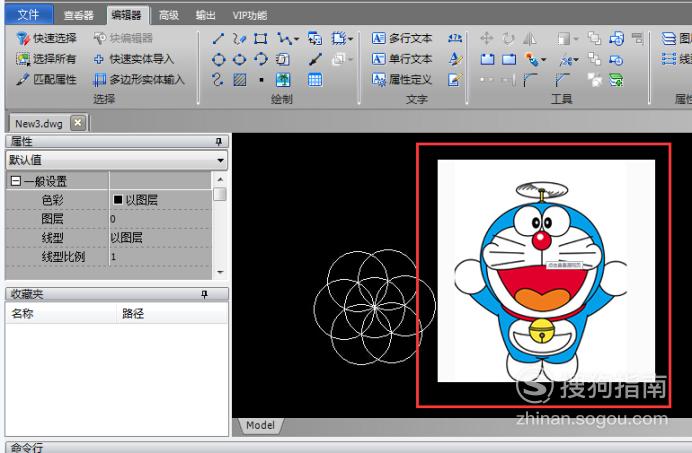Click the 路径 column header in Favorites

(172, 313)
